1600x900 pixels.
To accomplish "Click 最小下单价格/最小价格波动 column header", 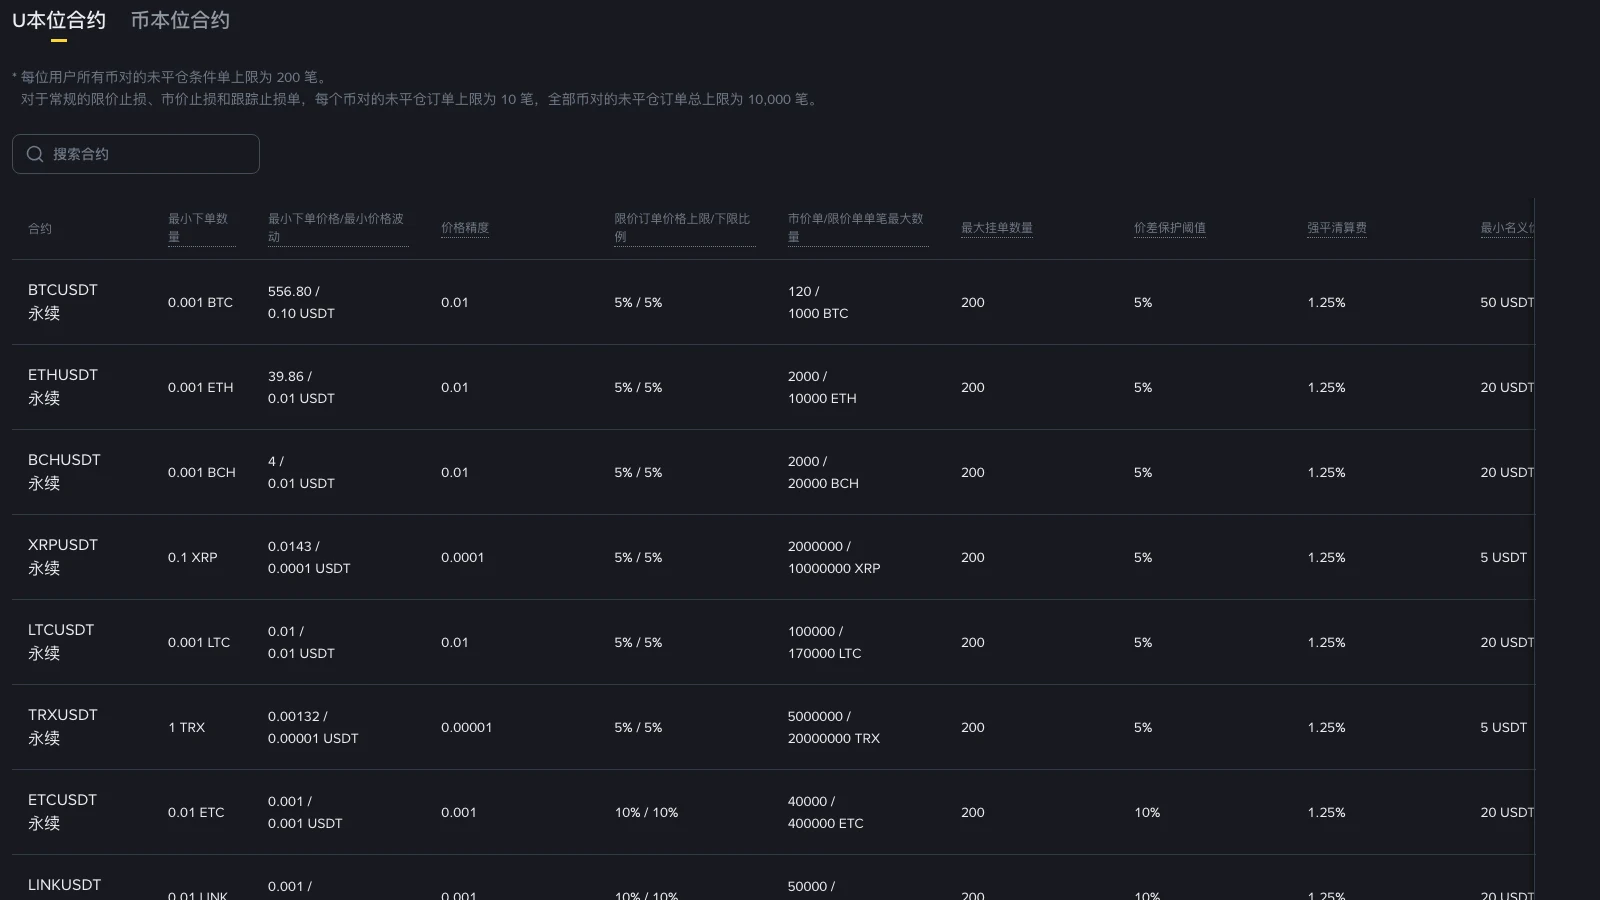I will pos(337,228).
